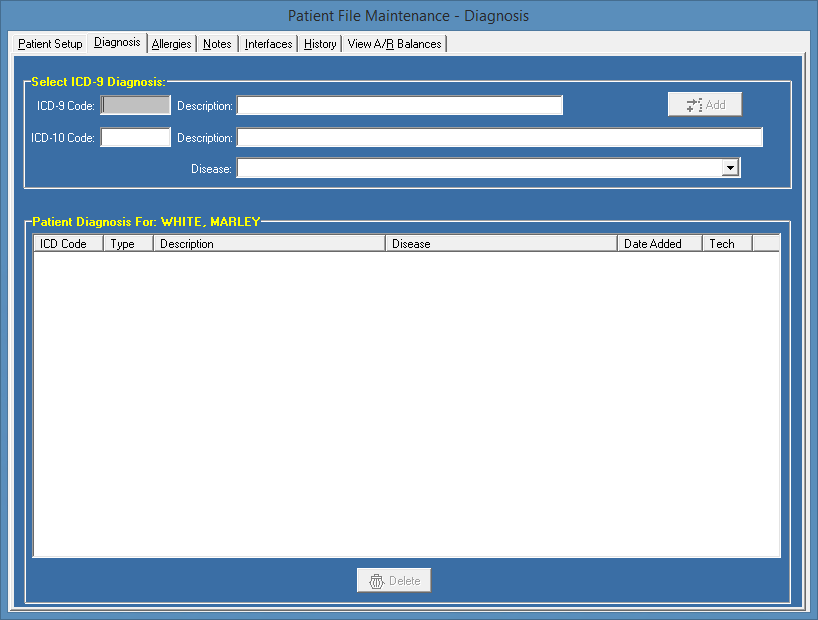Open the Patient Setup tab

click(x=50, y=44)
